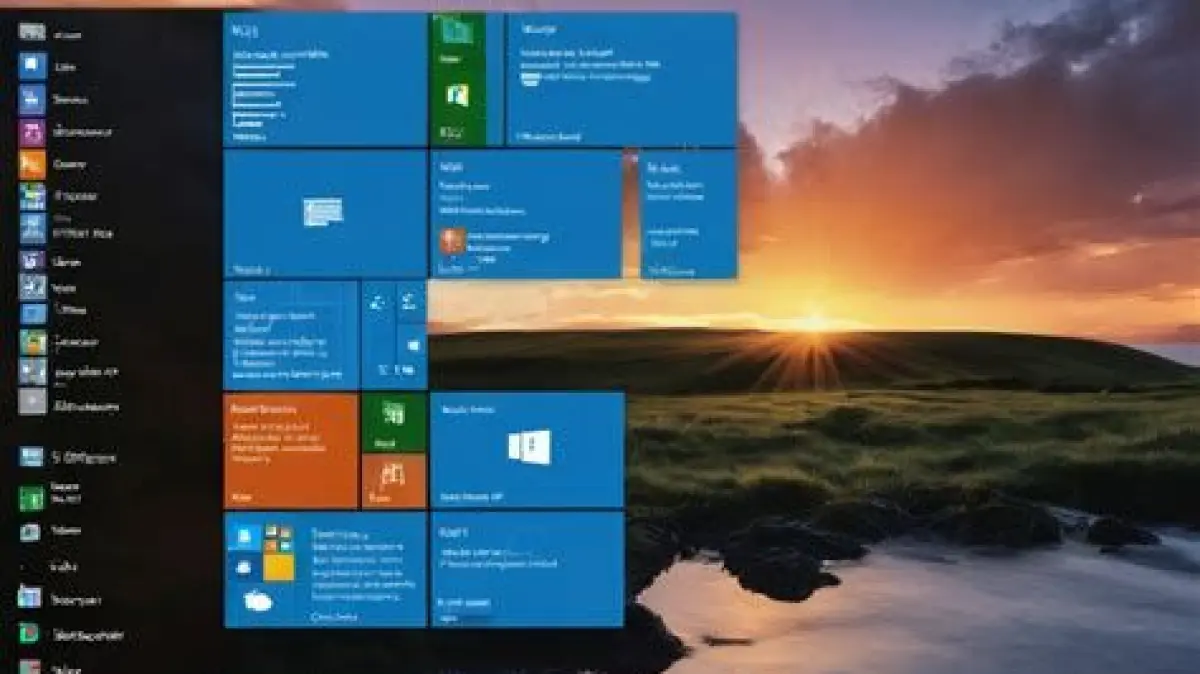Open the purple app icon in the app list
The width and height of the screenshot is (1200, 674).
32,132
